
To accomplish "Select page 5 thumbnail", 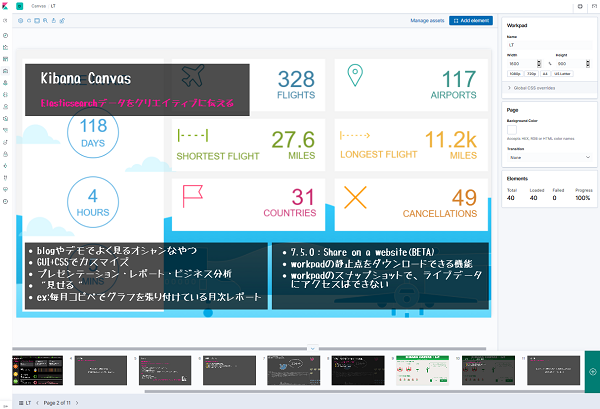I will (x=165, y=370).
